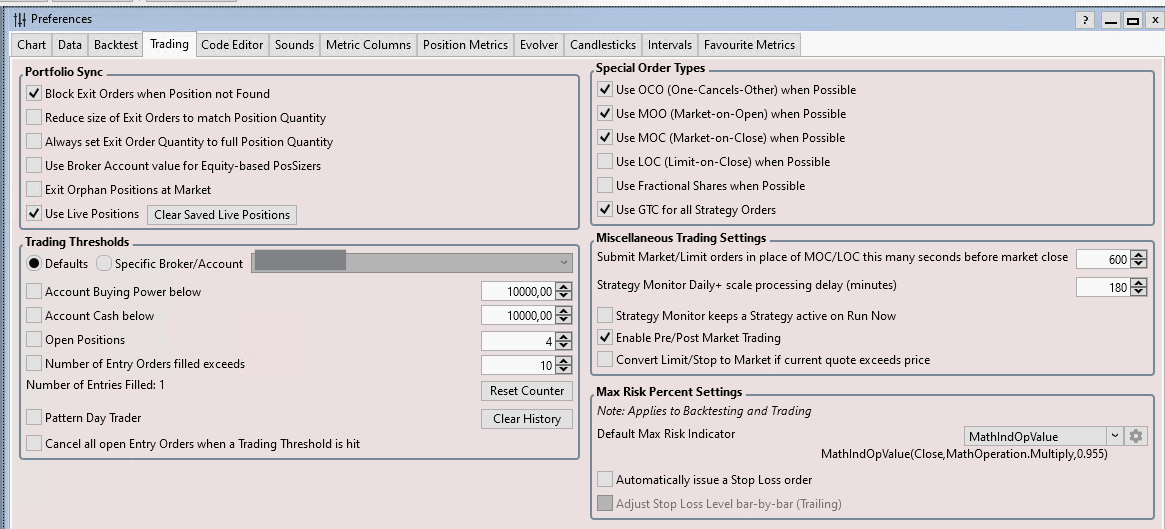Select the Specific Broker/Account radio button
1165x529 pixels.
[x=104, y=264]
